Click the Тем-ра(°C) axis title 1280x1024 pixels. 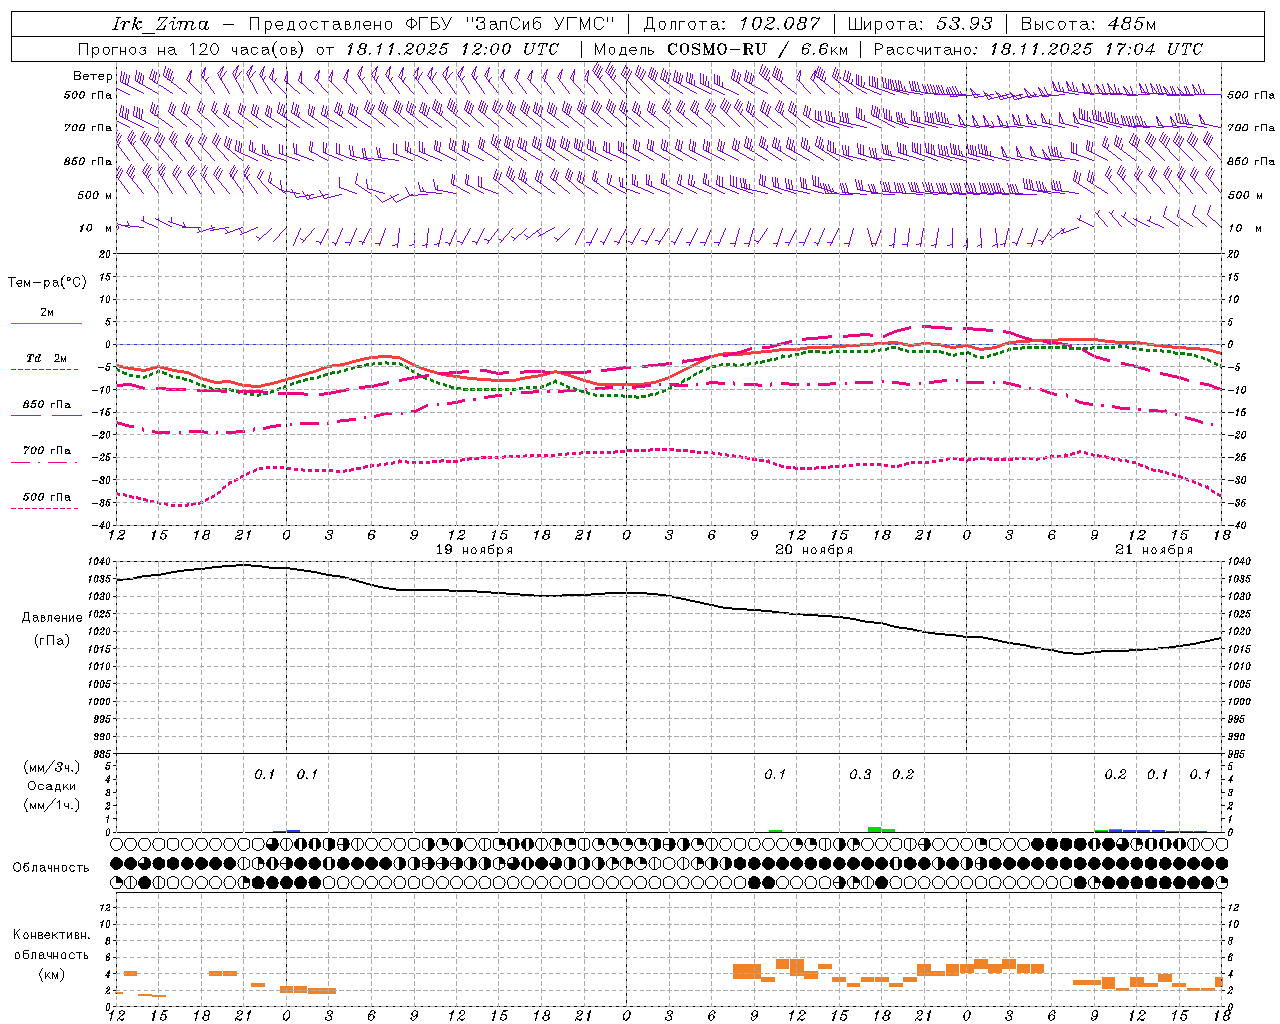click(x=47, y=283)
